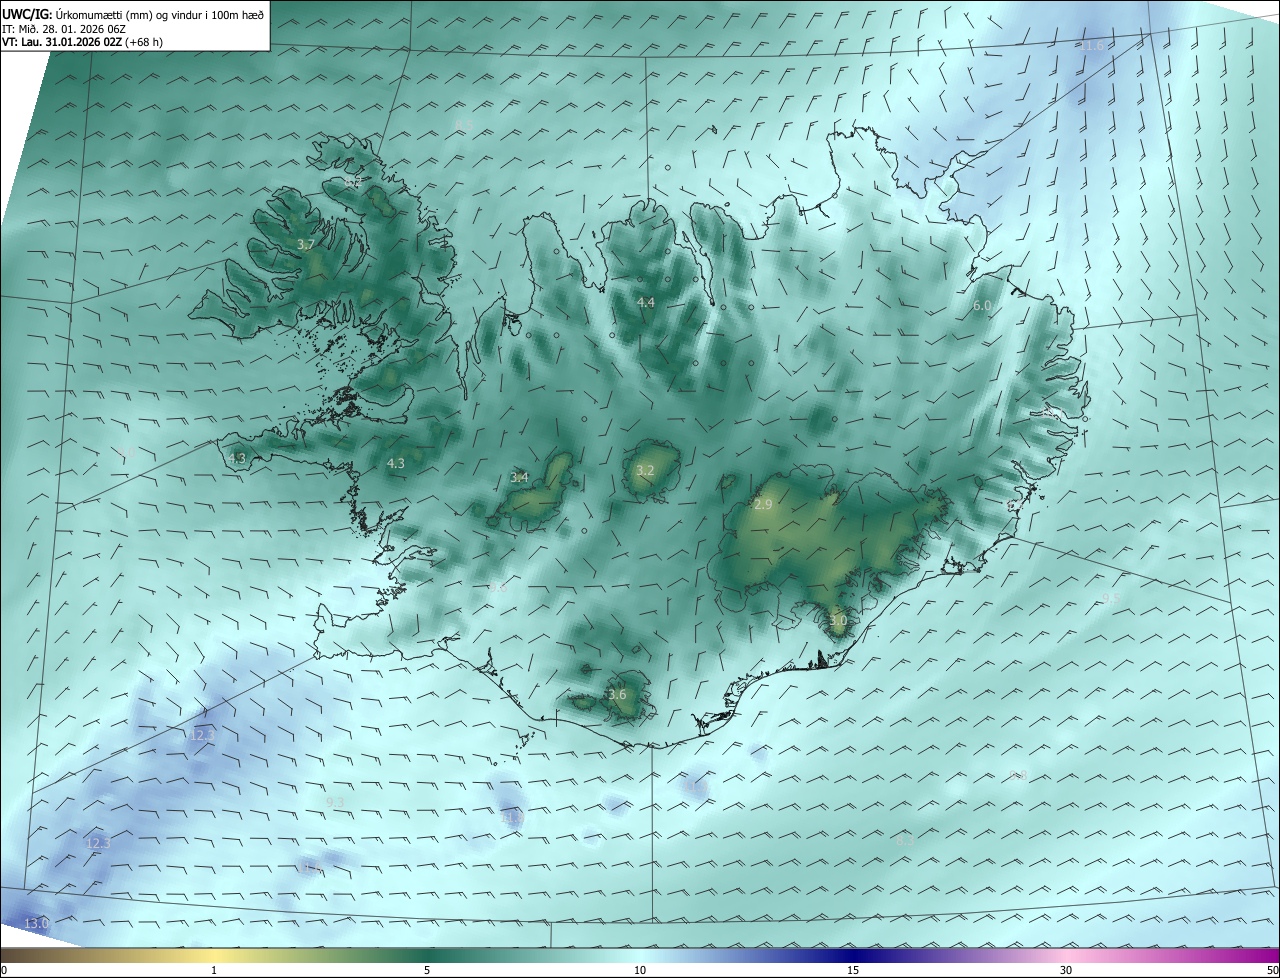Screen dimensions: 1280x978
Task: Click the '30' tick on the color scale
Action: 1066,970
